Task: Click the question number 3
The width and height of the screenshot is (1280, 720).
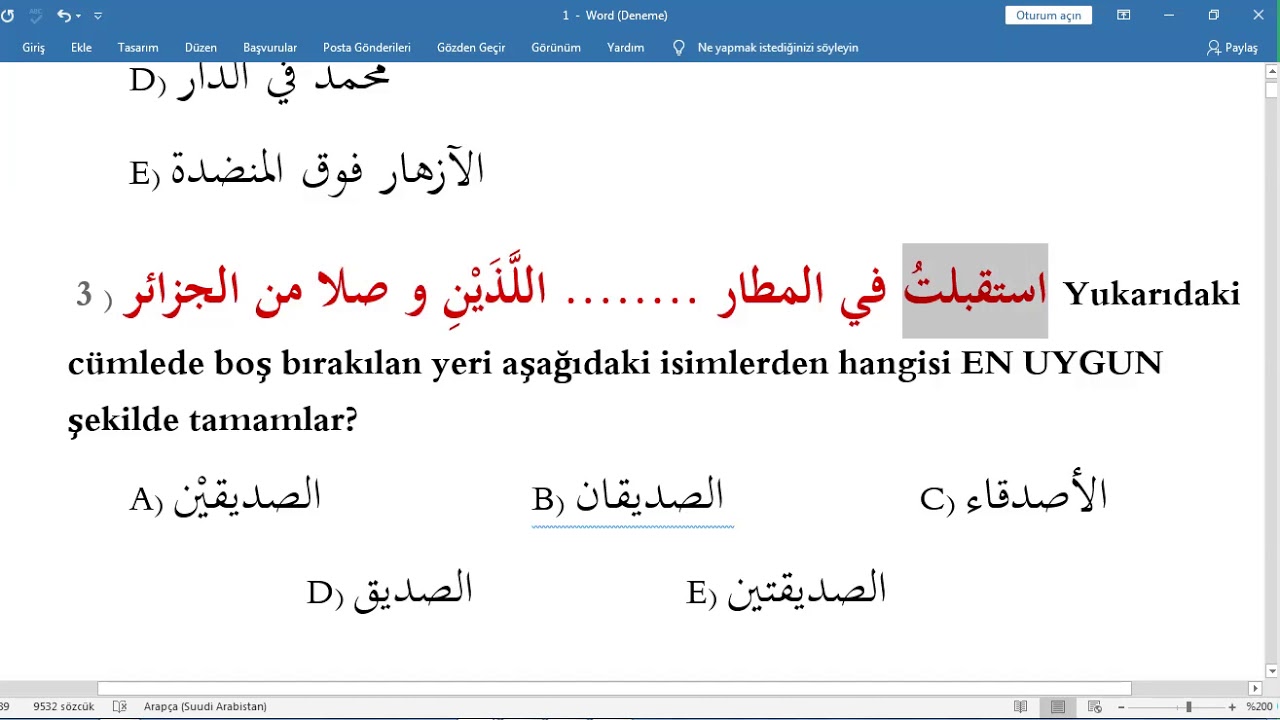Action: (x=84, y=295)
